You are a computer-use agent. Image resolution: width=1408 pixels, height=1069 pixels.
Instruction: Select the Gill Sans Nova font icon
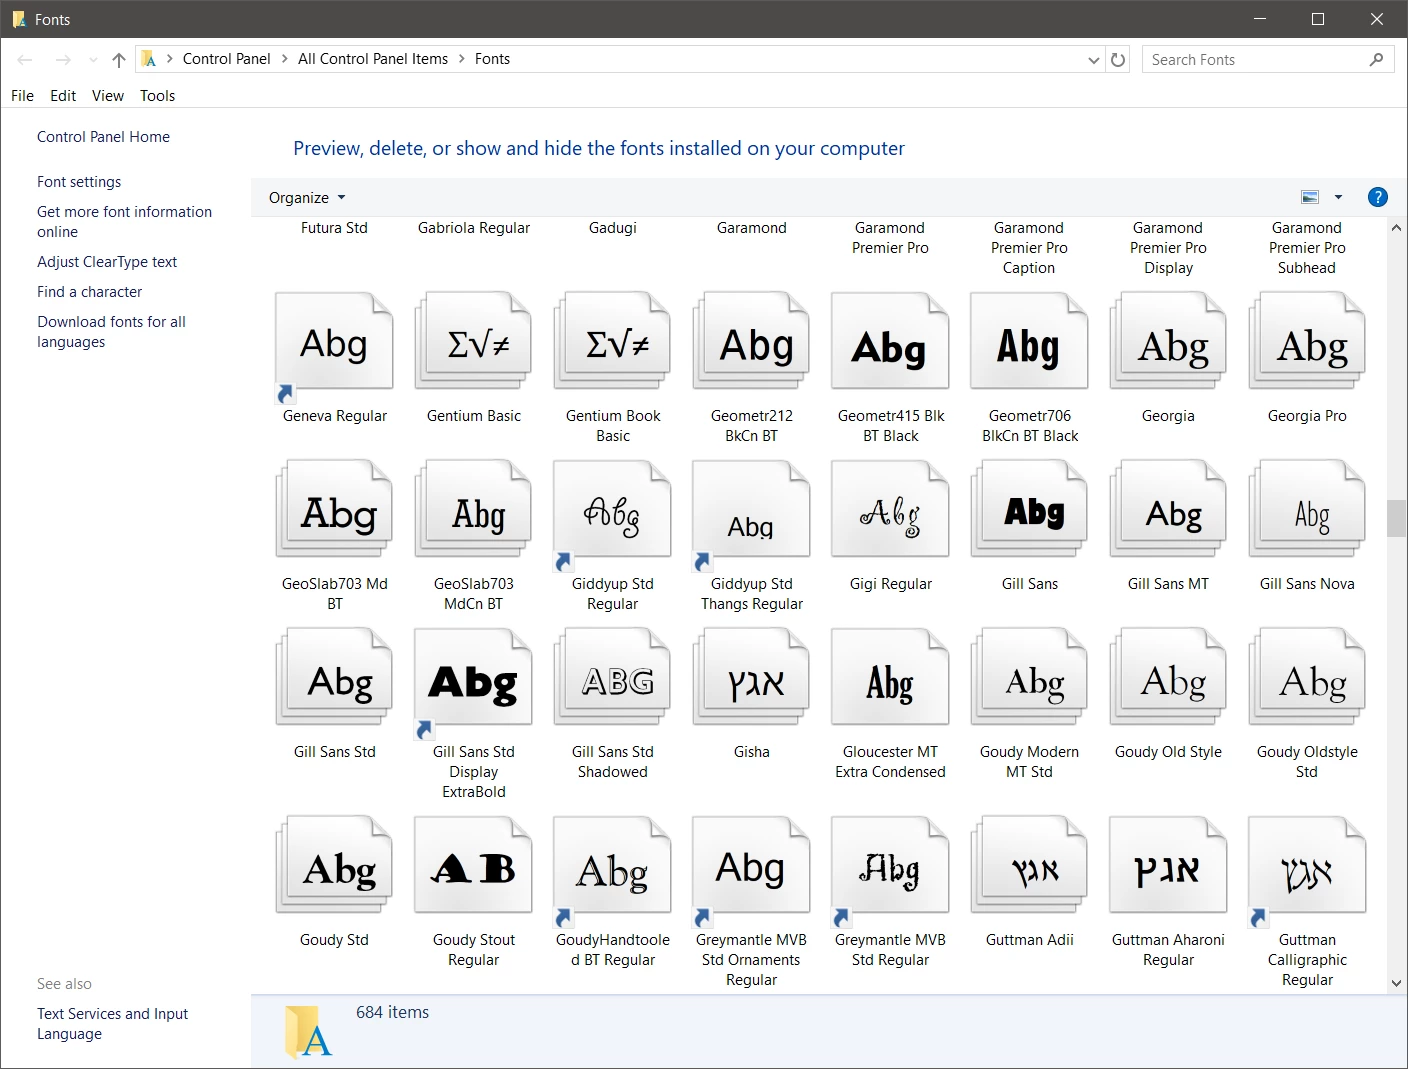click(1307, 510)
